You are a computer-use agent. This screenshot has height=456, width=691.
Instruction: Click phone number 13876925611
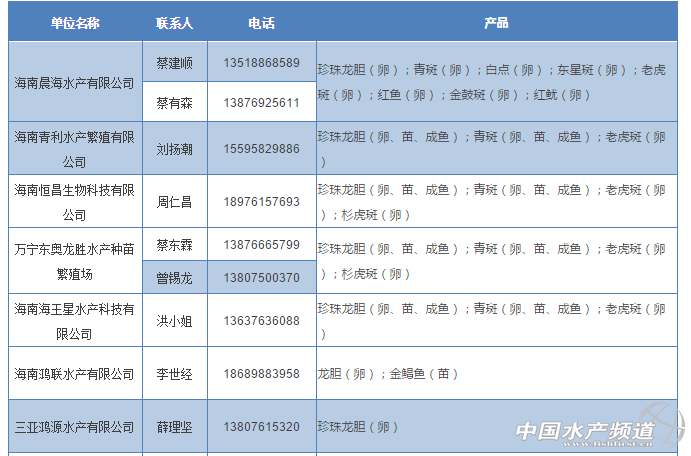[261, 103]
